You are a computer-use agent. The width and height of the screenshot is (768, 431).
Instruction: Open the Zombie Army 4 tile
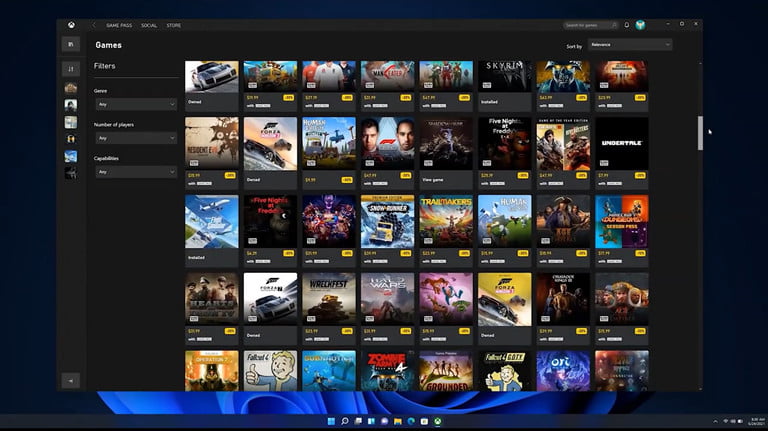coord(387,371)
